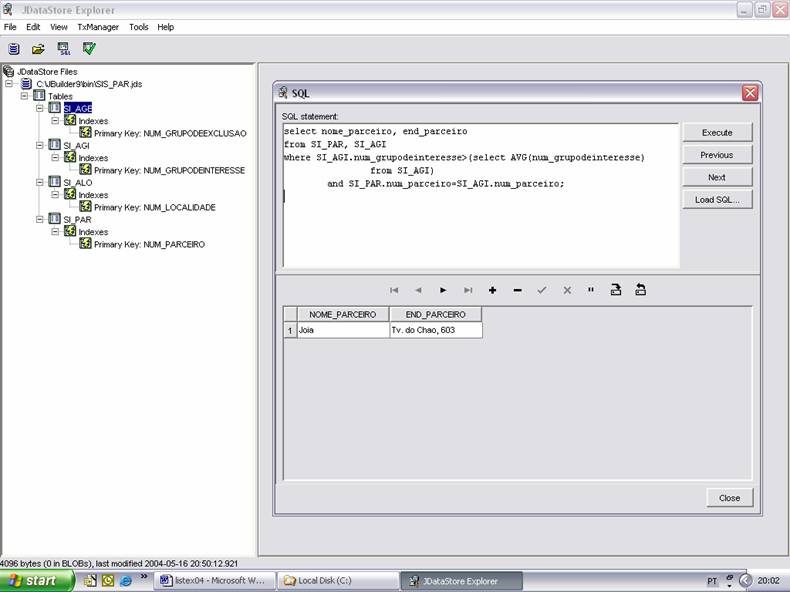This screenshot has width=790, height=592.
Task: Select Primary Key: NUM_GRUPODEINTERESSE
Action: pos(169,170)
